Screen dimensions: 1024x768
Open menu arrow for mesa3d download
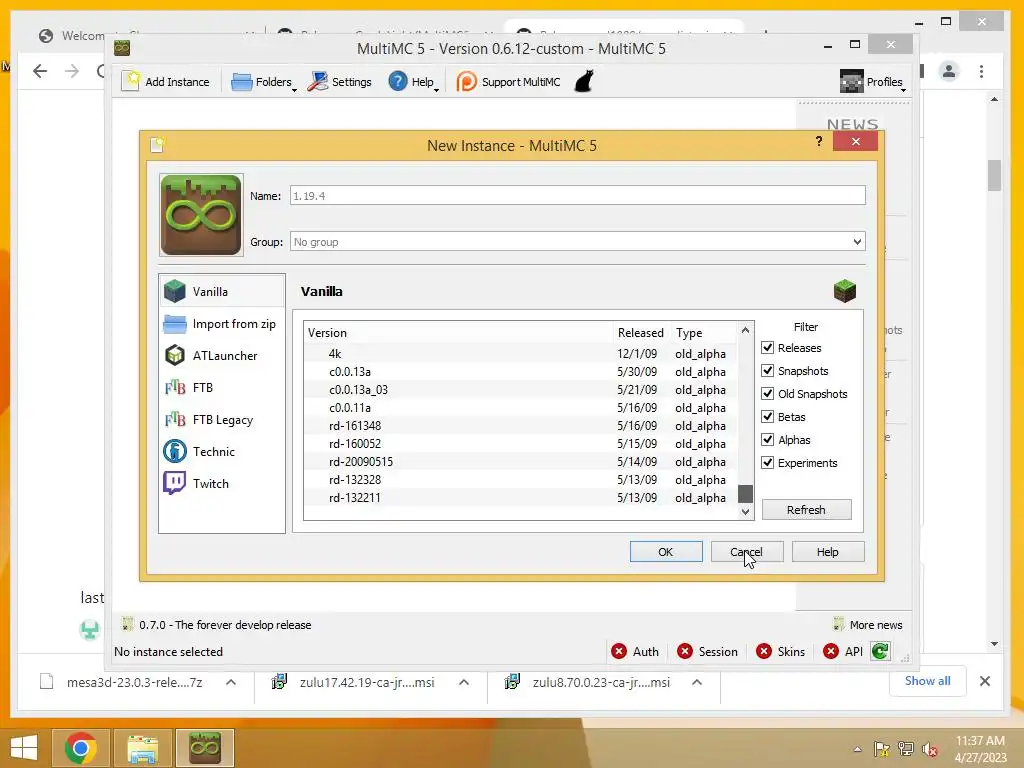tap(231, 682)
